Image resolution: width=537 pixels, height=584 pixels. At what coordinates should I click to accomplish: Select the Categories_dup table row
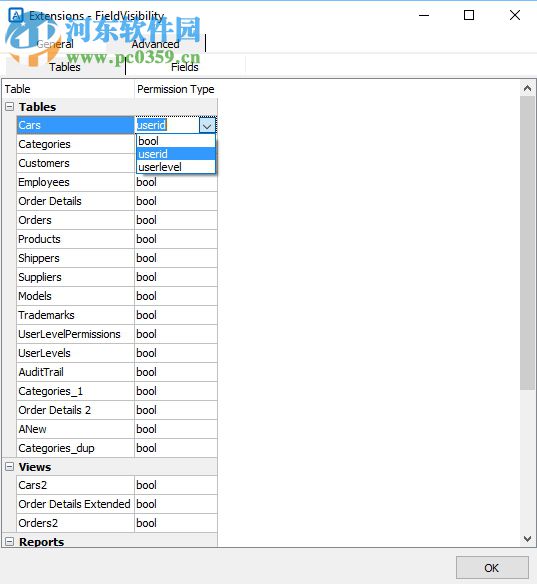[x=75, y=448]
